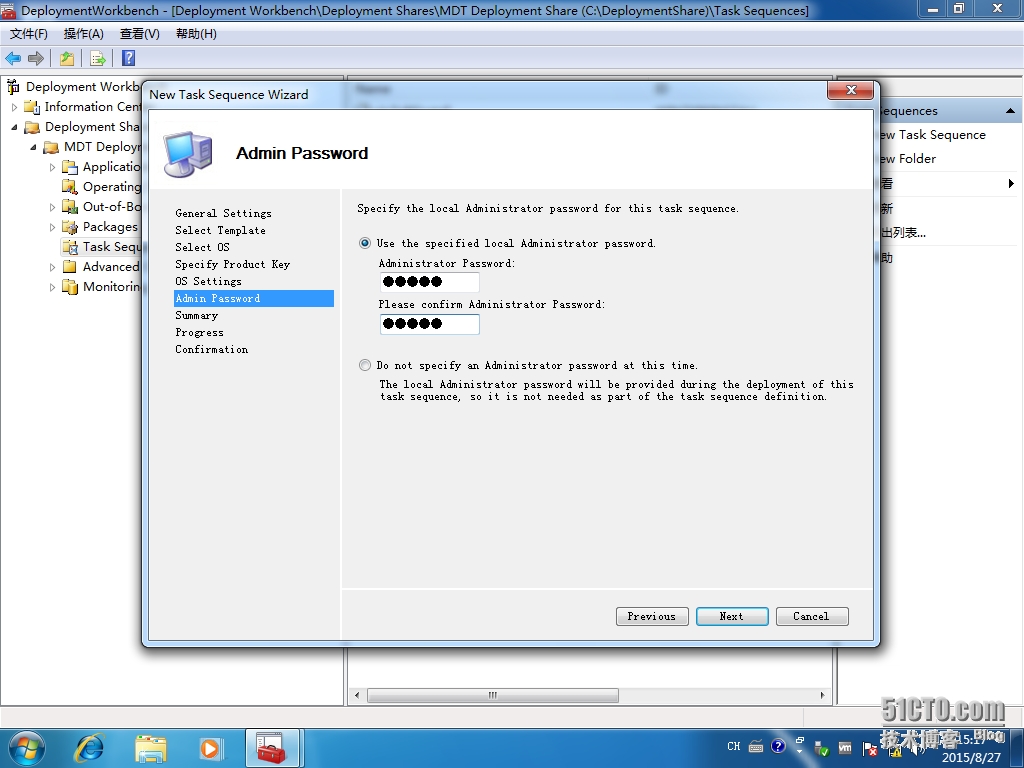Click the Select OS wizard step
The width and height of the screenshot is (1024, 768).
pyautogui.click(x=202, y=248)
